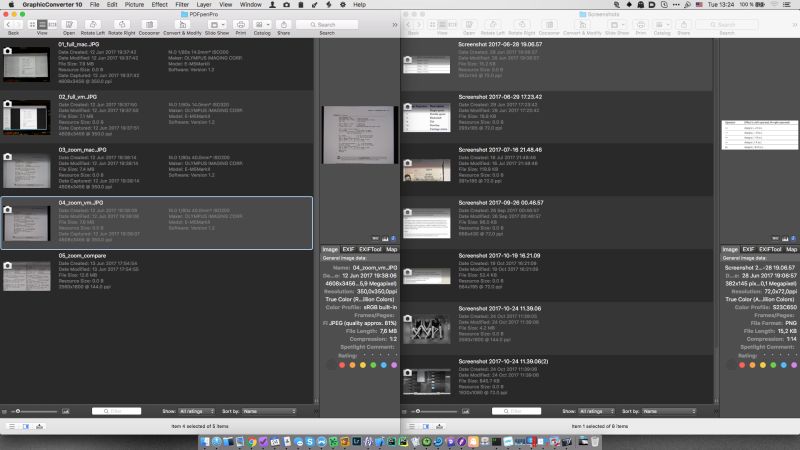Select 05_zoom_compare item
This screenshot has width=800, height=450.
point(157,276)
